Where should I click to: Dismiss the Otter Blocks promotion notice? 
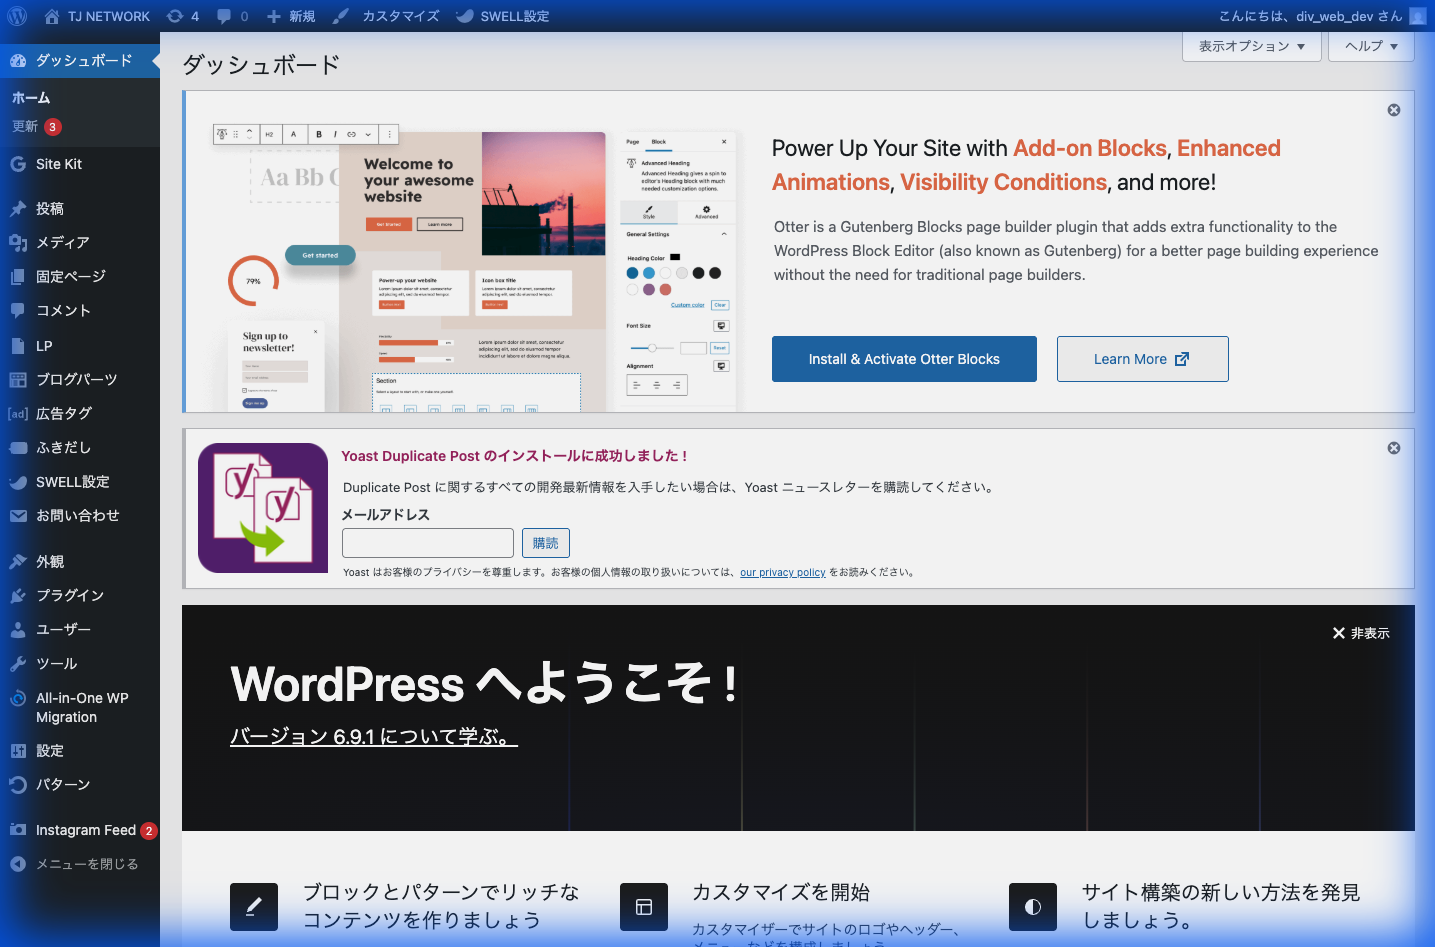coord(1393,110)
